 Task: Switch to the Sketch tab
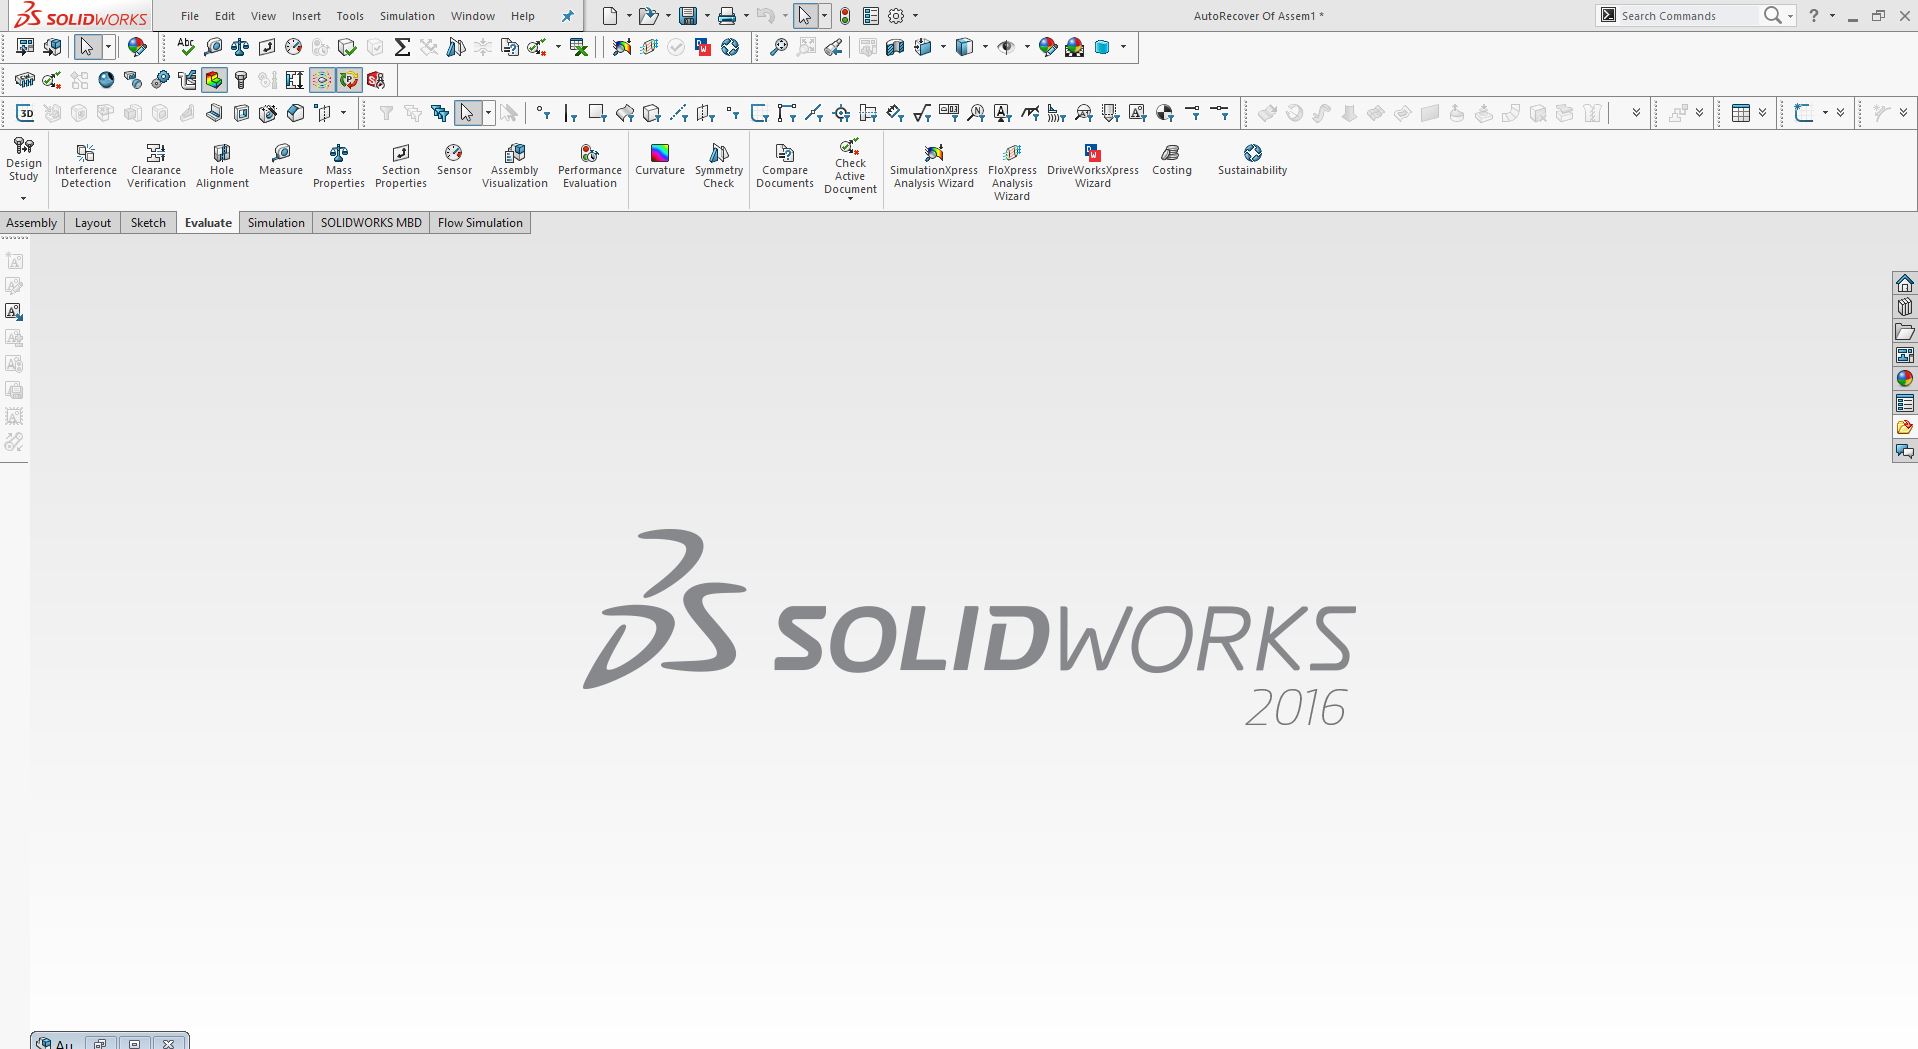click(x=148, y=223)
